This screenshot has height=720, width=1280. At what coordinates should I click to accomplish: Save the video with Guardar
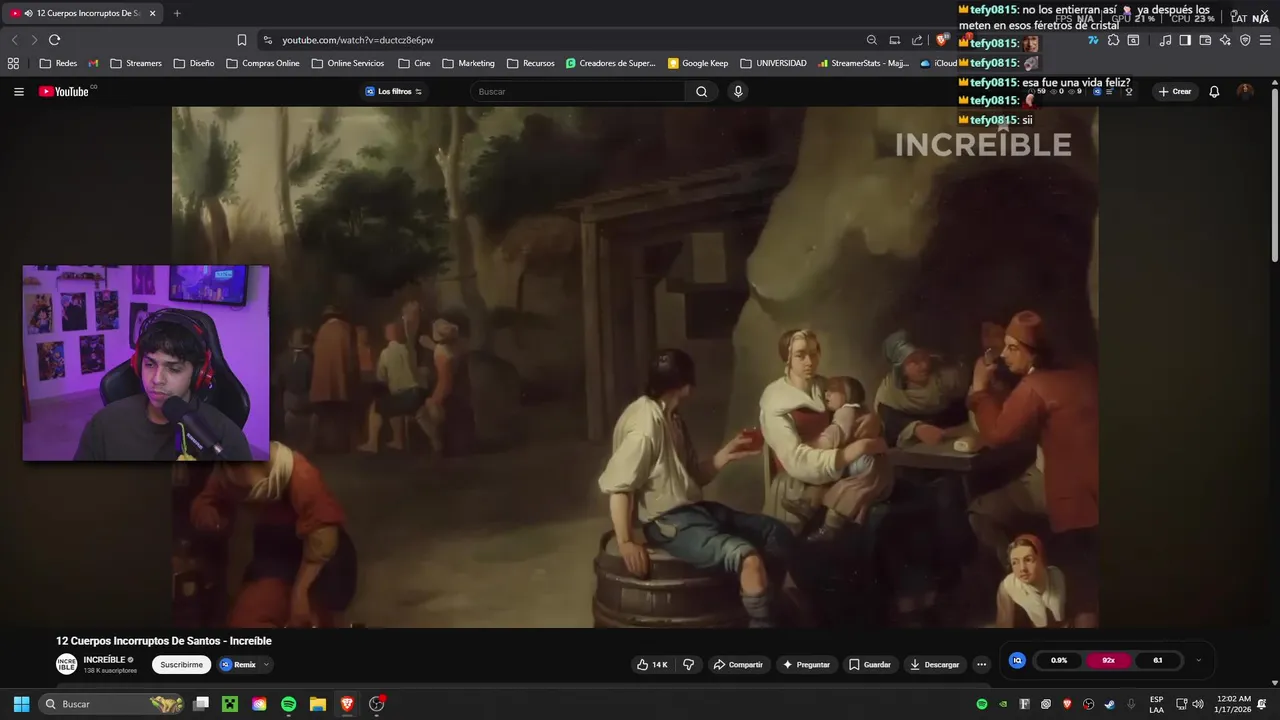pyautogui.click(x=870, y=664)
